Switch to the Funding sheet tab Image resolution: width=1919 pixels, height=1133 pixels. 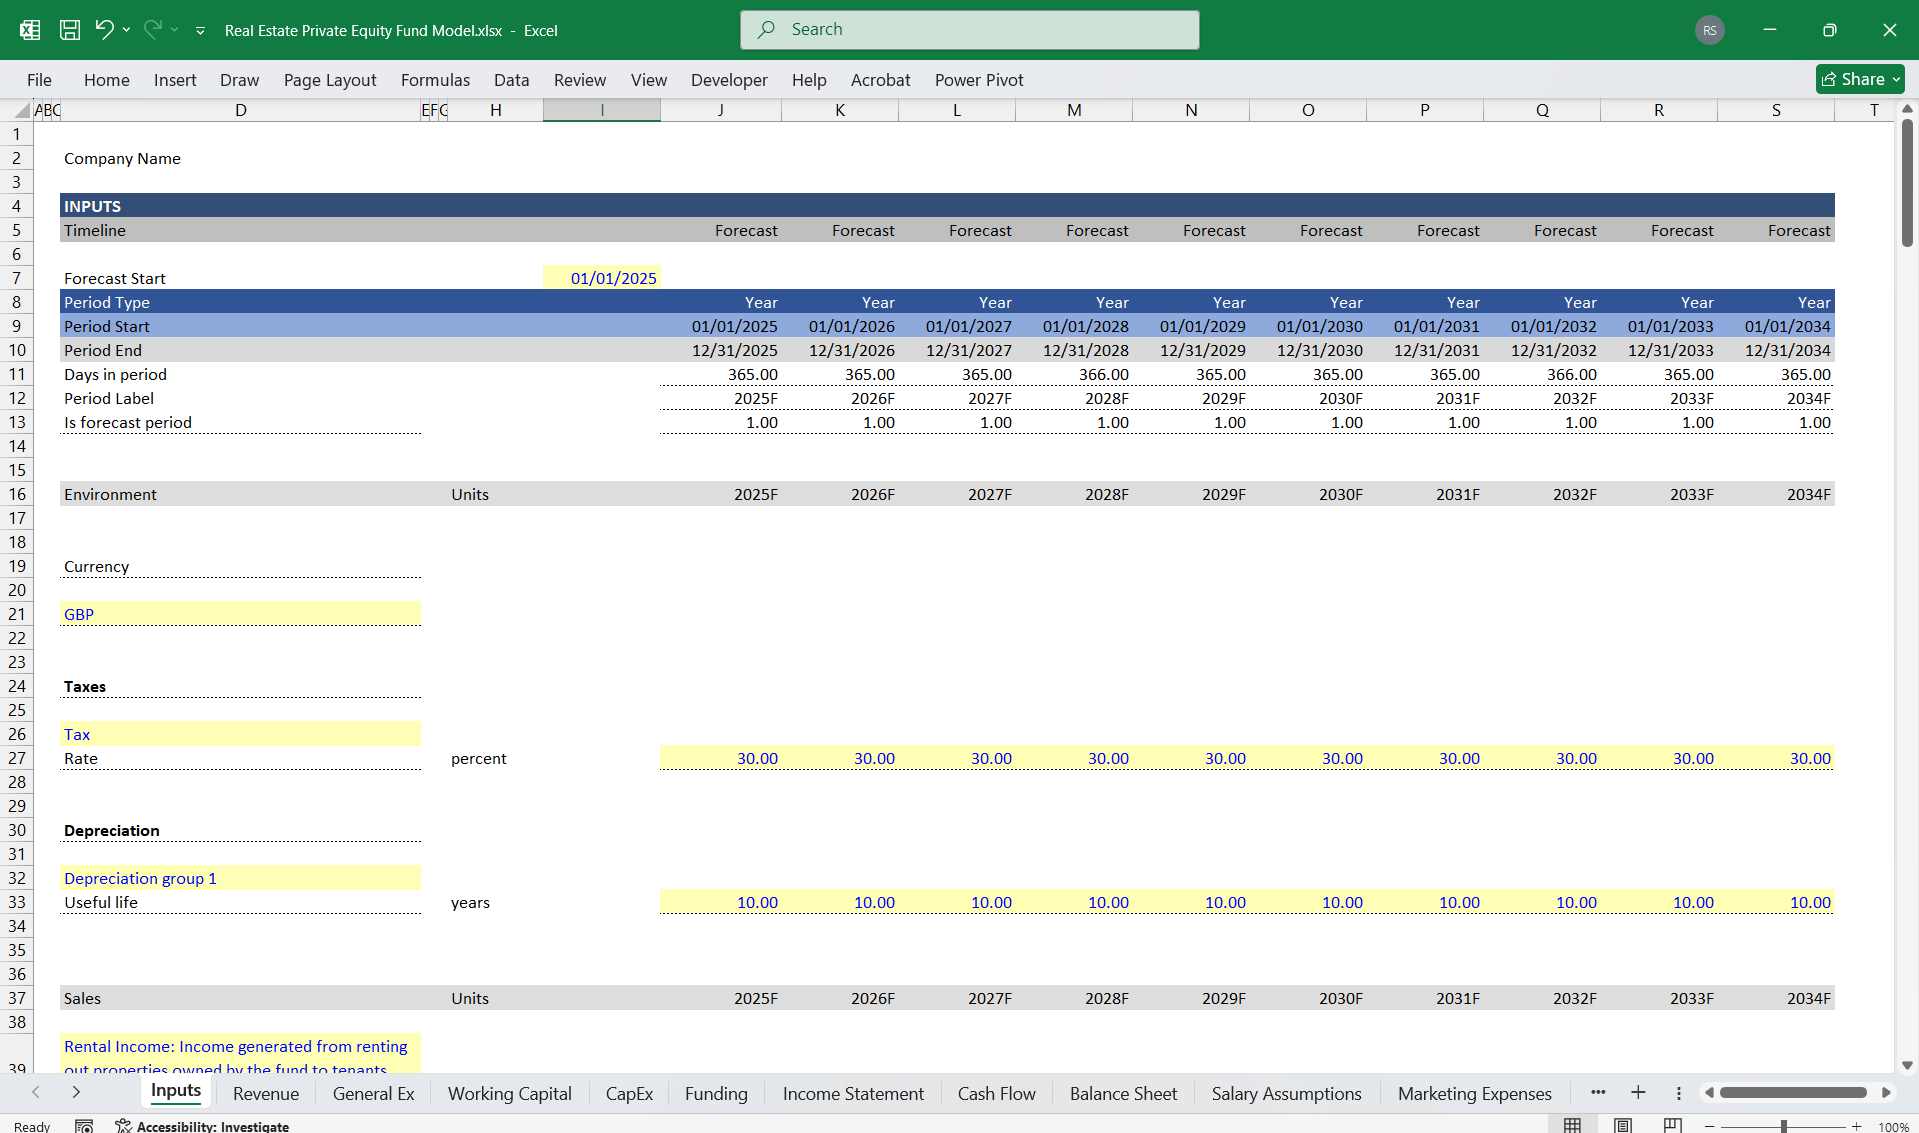pos(716,1094)
